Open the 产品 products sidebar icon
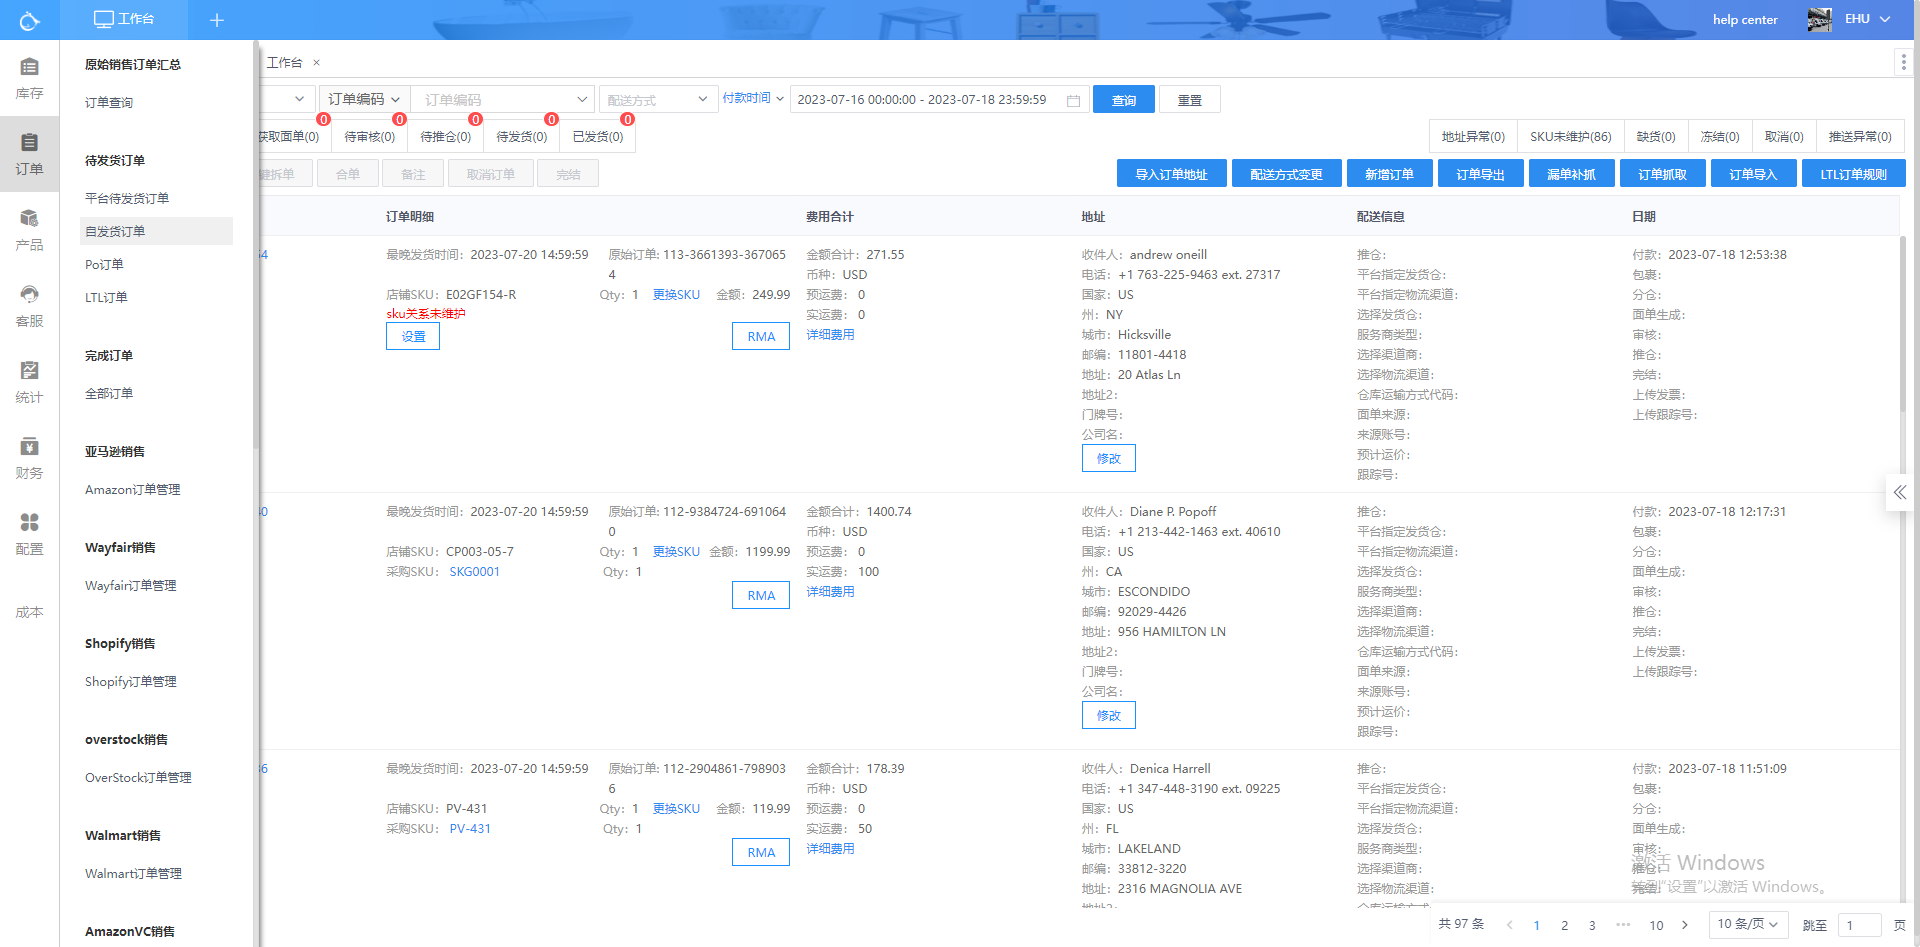1920x947 pixels. (x=29, y=230)
